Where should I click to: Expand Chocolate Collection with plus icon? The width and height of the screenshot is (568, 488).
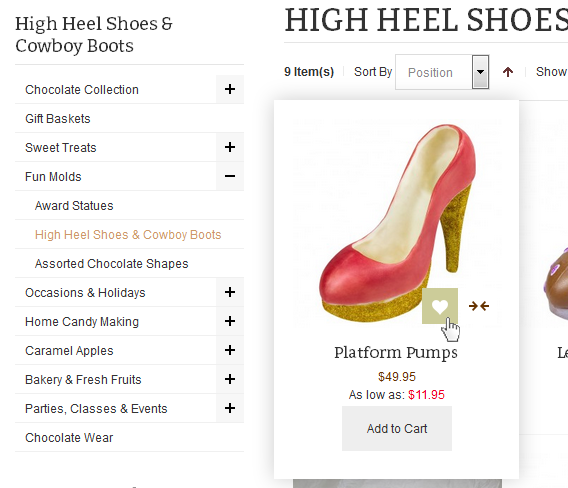[230, 89]
